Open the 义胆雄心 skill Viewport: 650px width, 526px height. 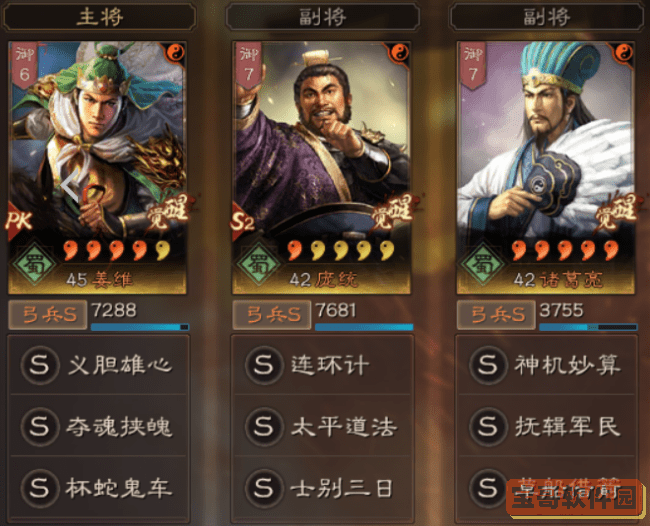point(99,365)
